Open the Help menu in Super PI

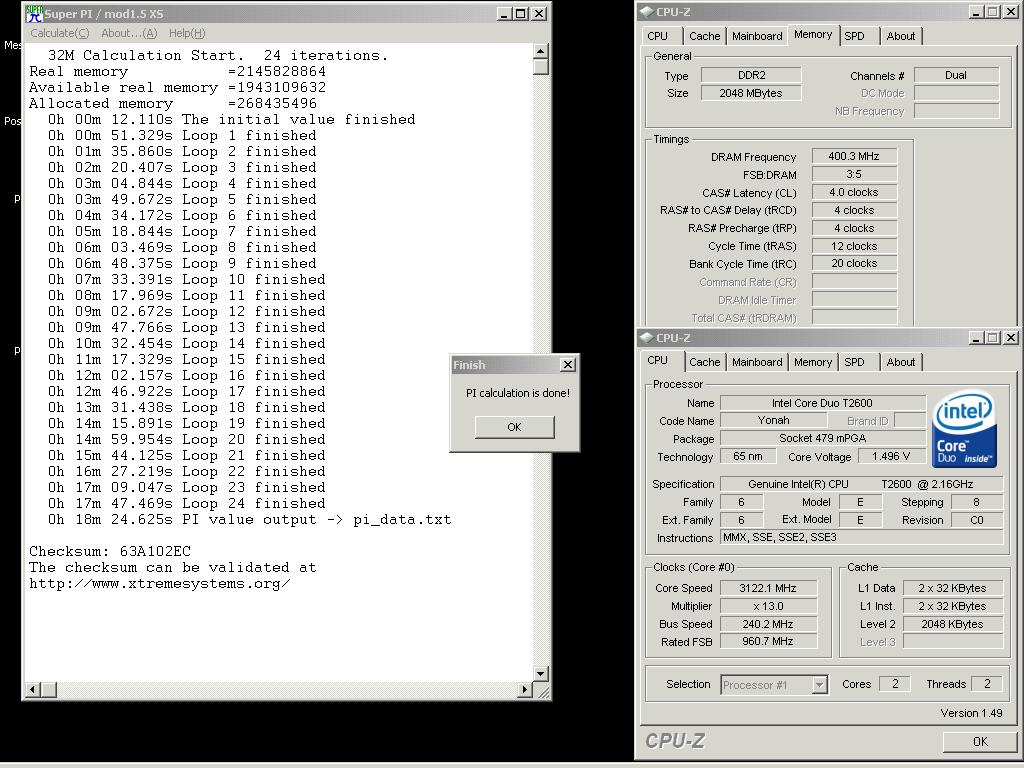tap(187, 33)
